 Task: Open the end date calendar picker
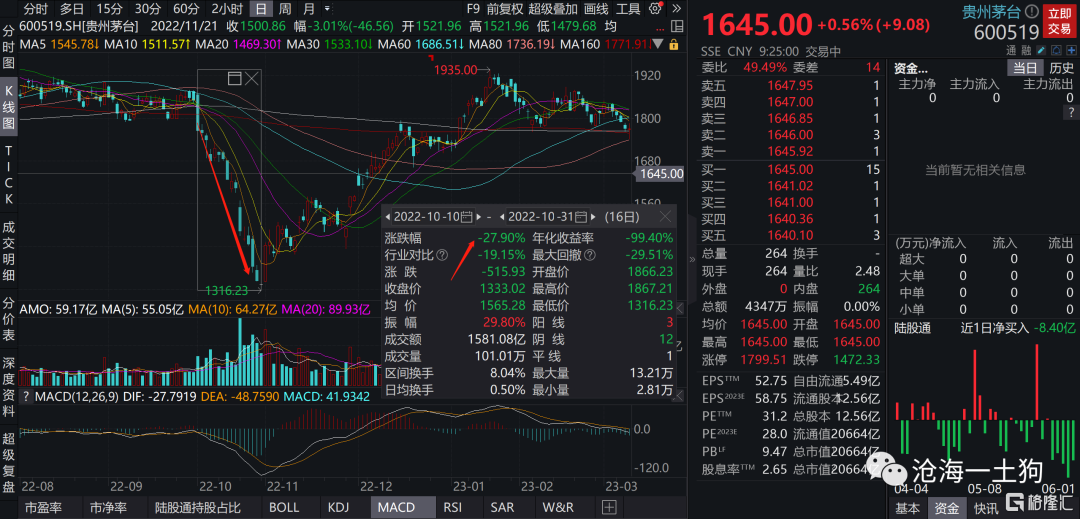pyautogui.click(x=582, y=217)
